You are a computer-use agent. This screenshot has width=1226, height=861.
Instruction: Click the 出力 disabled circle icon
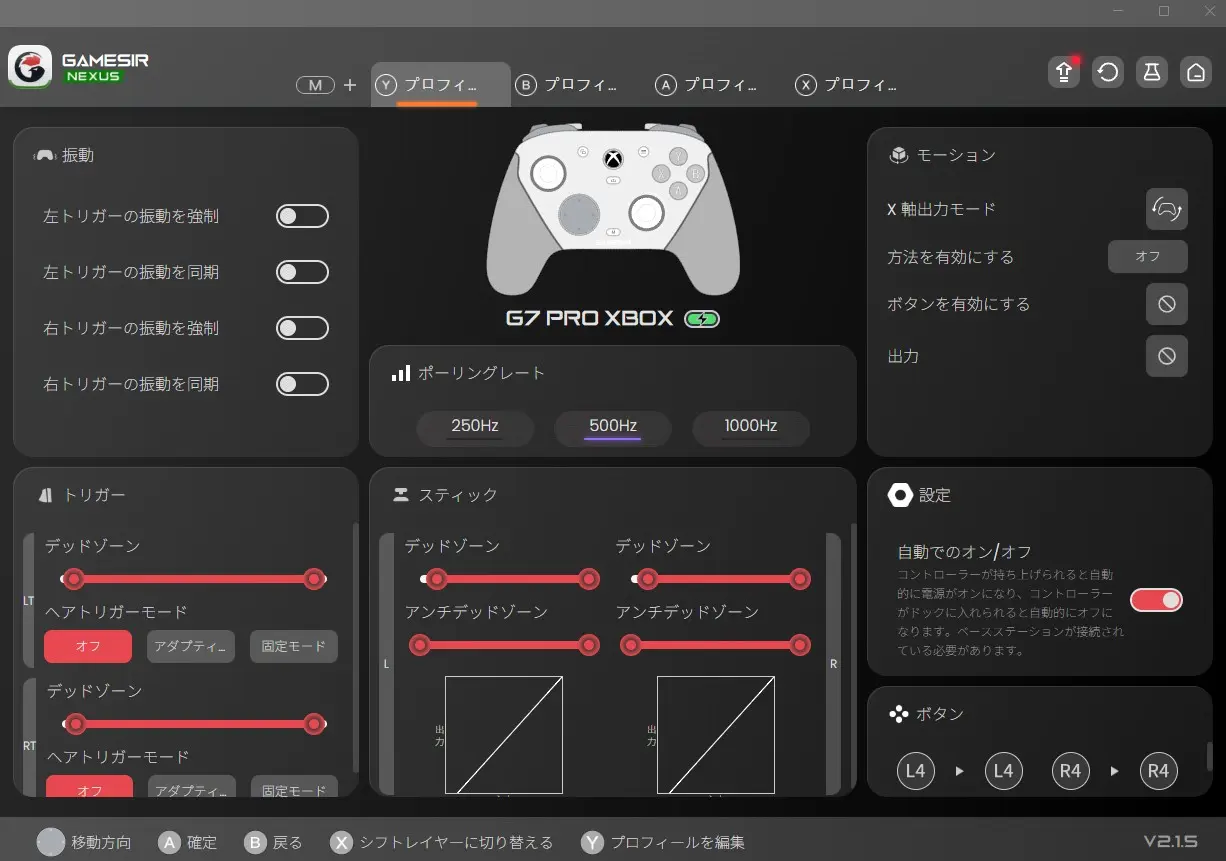(1166, 356)
